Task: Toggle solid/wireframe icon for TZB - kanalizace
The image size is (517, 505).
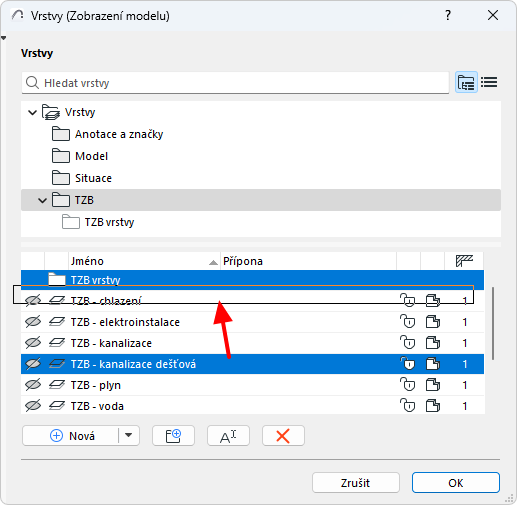Action: tap(433, 343)
